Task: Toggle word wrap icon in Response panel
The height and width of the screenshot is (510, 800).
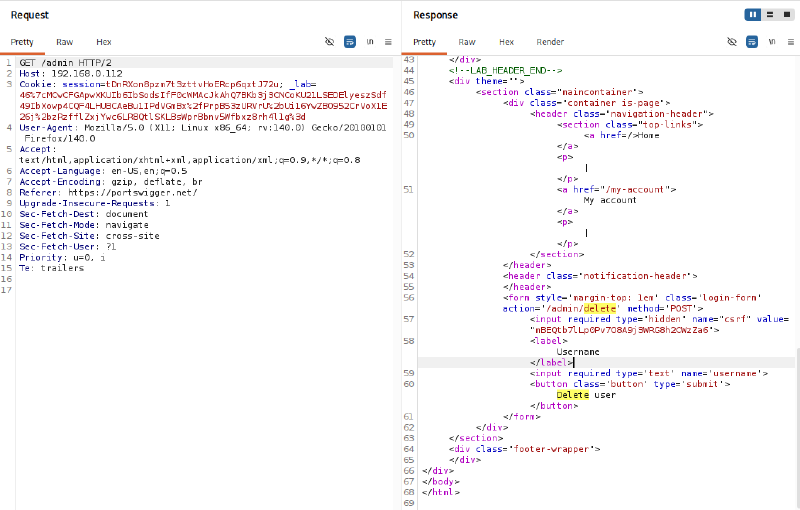Action: pyautogui.click(x=752, y=42)
